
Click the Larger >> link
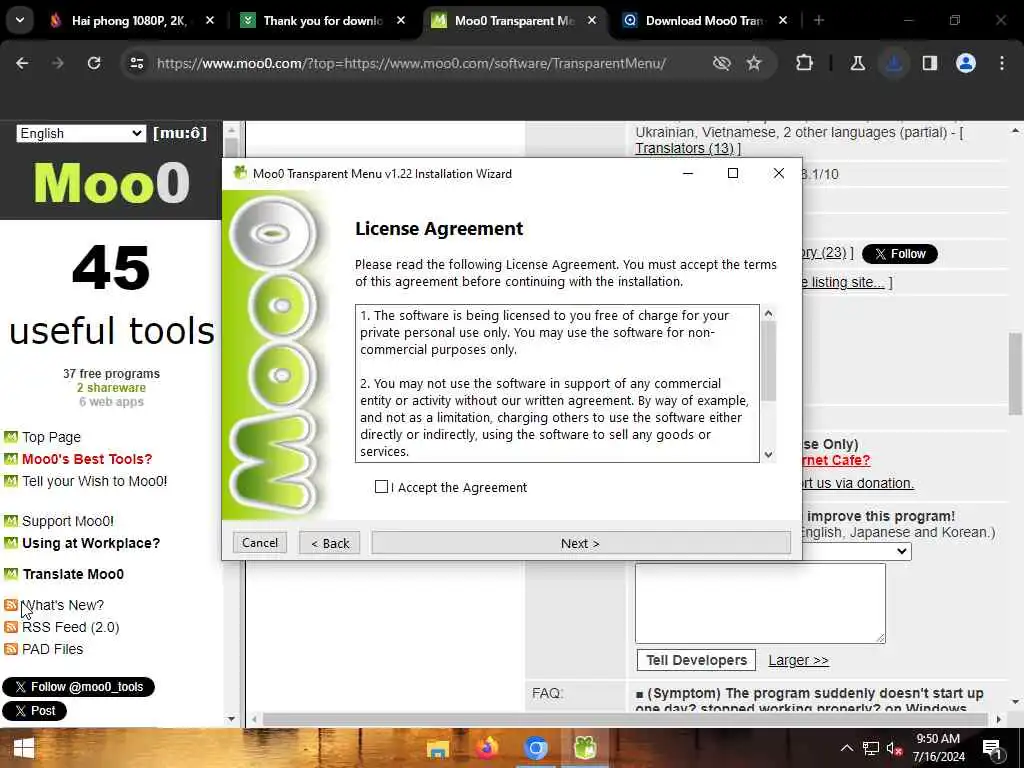(x=798, y=660)
